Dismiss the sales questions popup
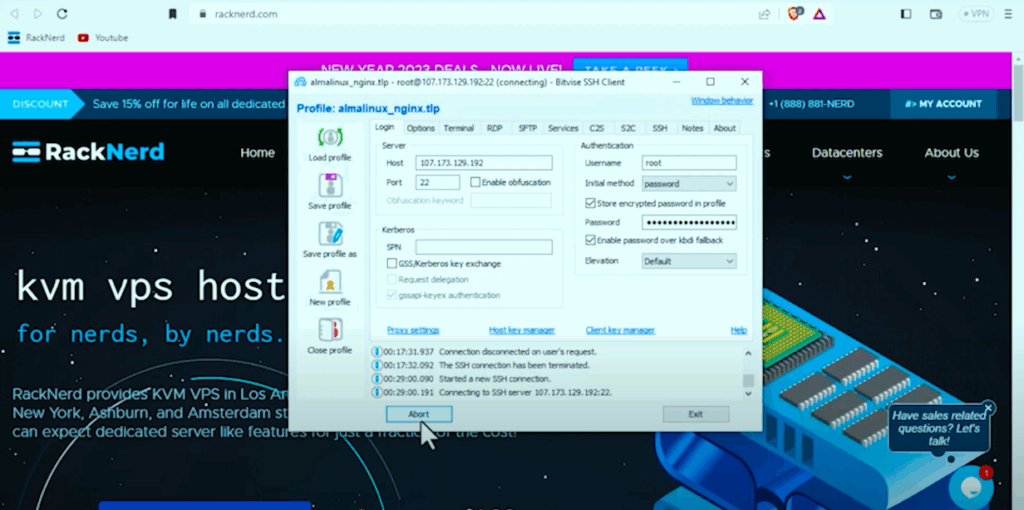1024x510 pixels. [988, 407]
